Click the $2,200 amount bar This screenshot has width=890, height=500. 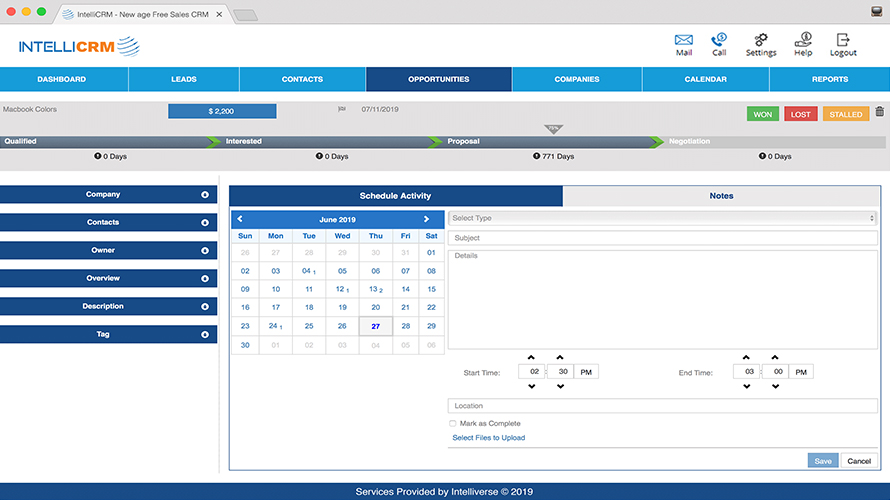tap(222, 111)
